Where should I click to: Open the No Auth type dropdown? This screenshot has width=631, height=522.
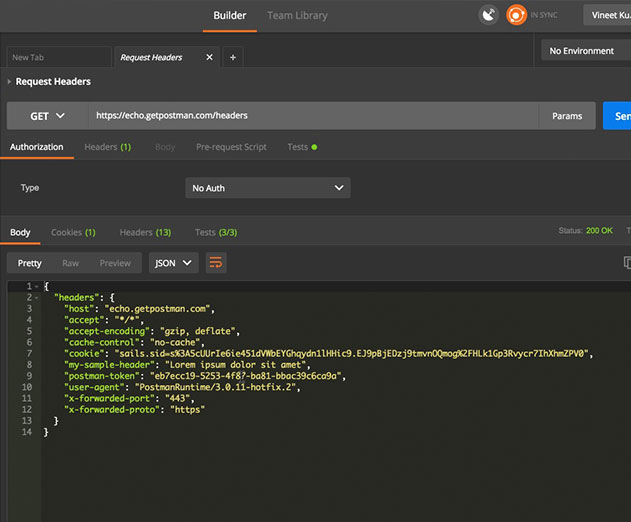[x=268, y=188]
